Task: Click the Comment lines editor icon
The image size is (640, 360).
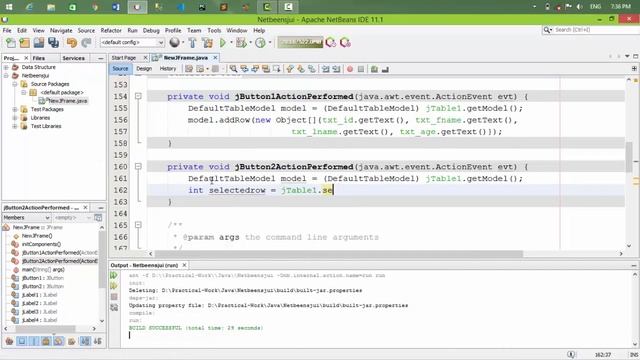Action: point(374,69)
